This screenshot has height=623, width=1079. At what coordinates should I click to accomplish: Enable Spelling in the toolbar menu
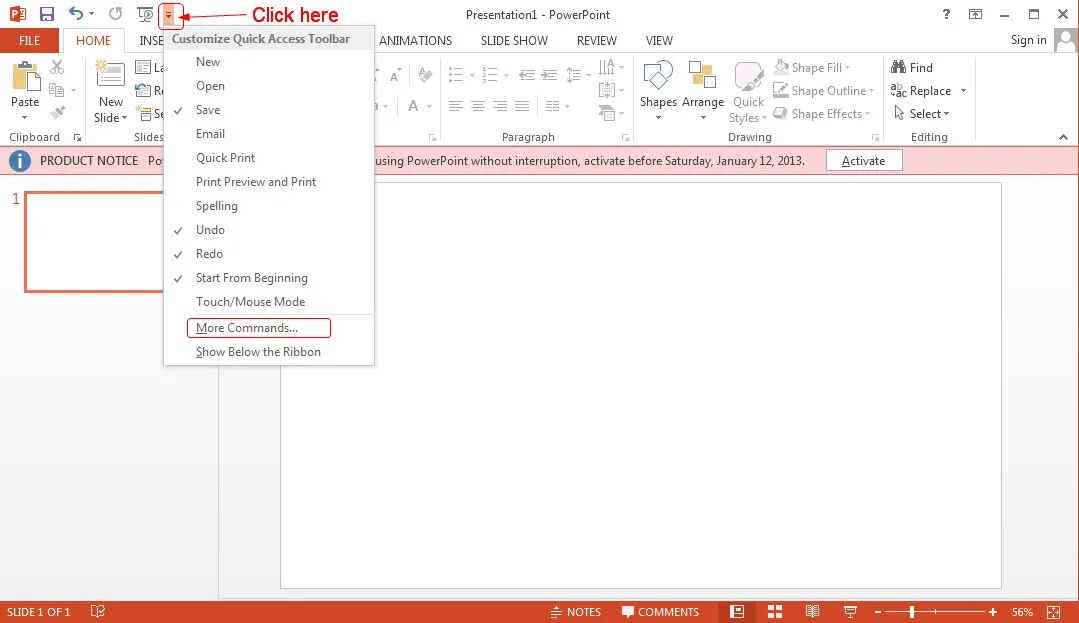pyautogui.click(x=269, y=206)
